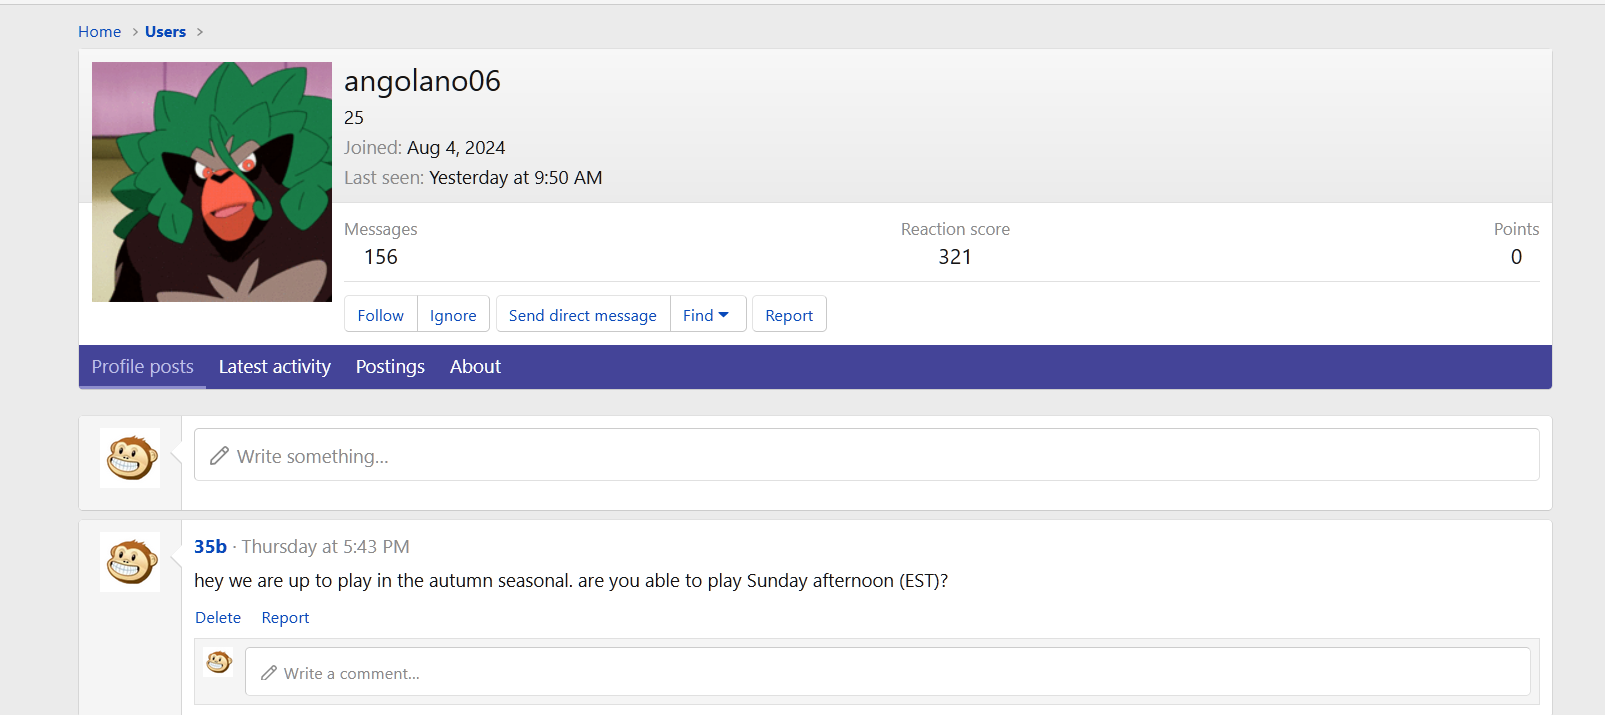Click the monkey avatar beside 35b's post
This screenshot has height=715, width=1605.
[130, 562]
